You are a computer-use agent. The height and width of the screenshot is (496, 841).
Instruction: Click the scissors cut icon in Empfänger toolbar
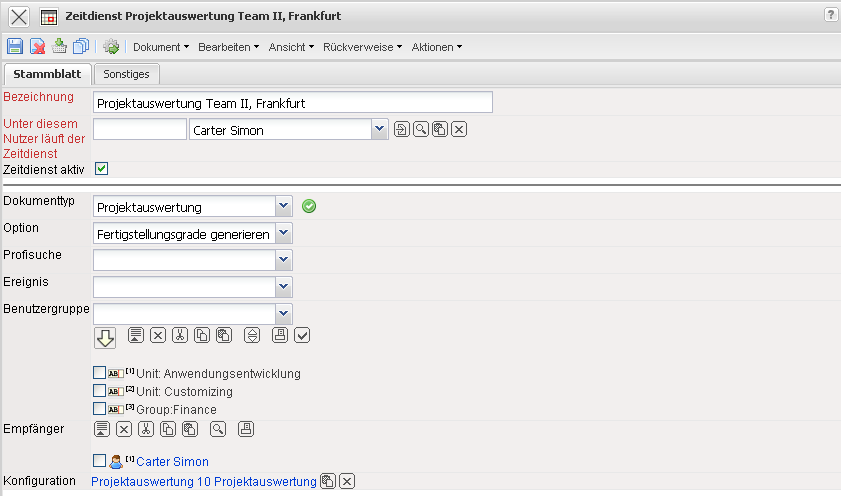click(x=146, y=429)
